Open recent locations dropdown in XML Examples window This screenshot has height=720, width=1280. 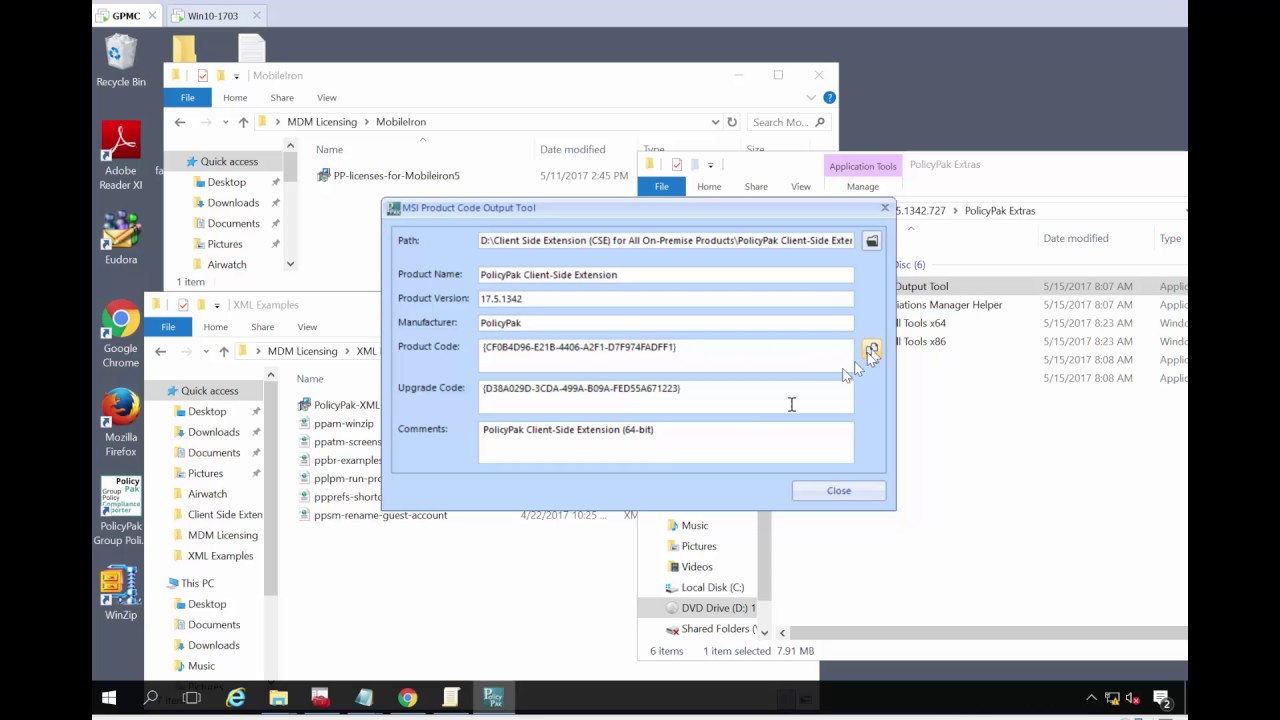click(206, 351)
